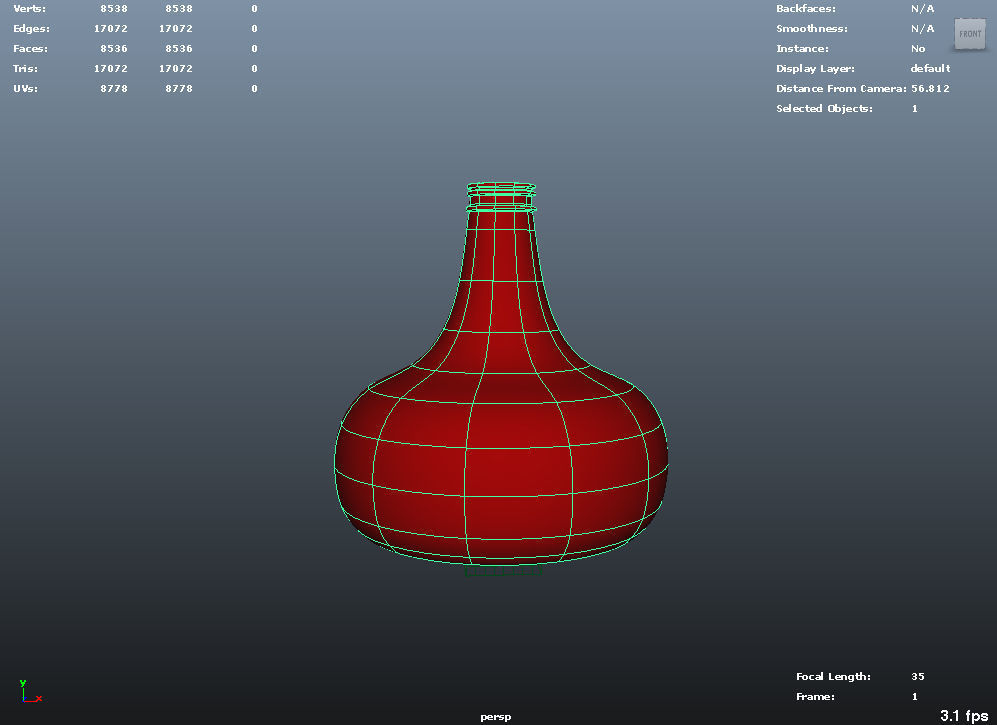Click the 0 value in the Tris row

click(254, 69)
